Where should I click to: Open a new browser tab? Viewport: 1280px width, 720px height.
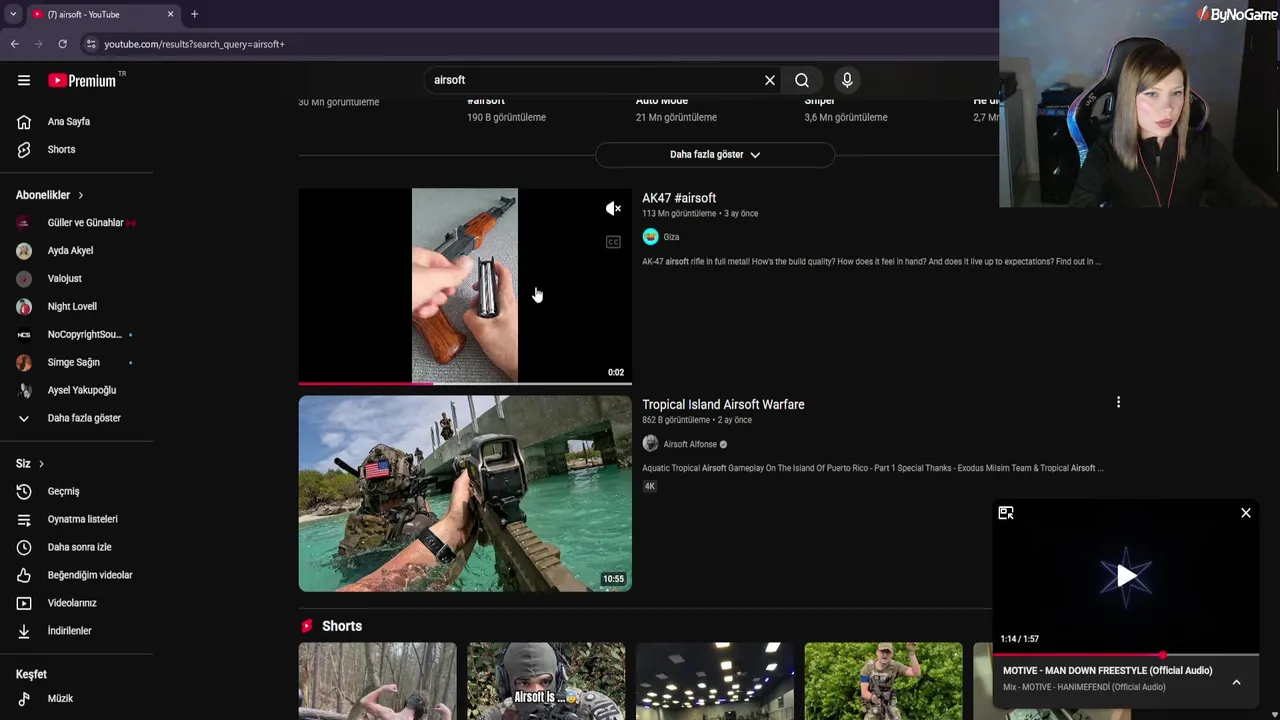pyautogui.click(x=194, y=14)
